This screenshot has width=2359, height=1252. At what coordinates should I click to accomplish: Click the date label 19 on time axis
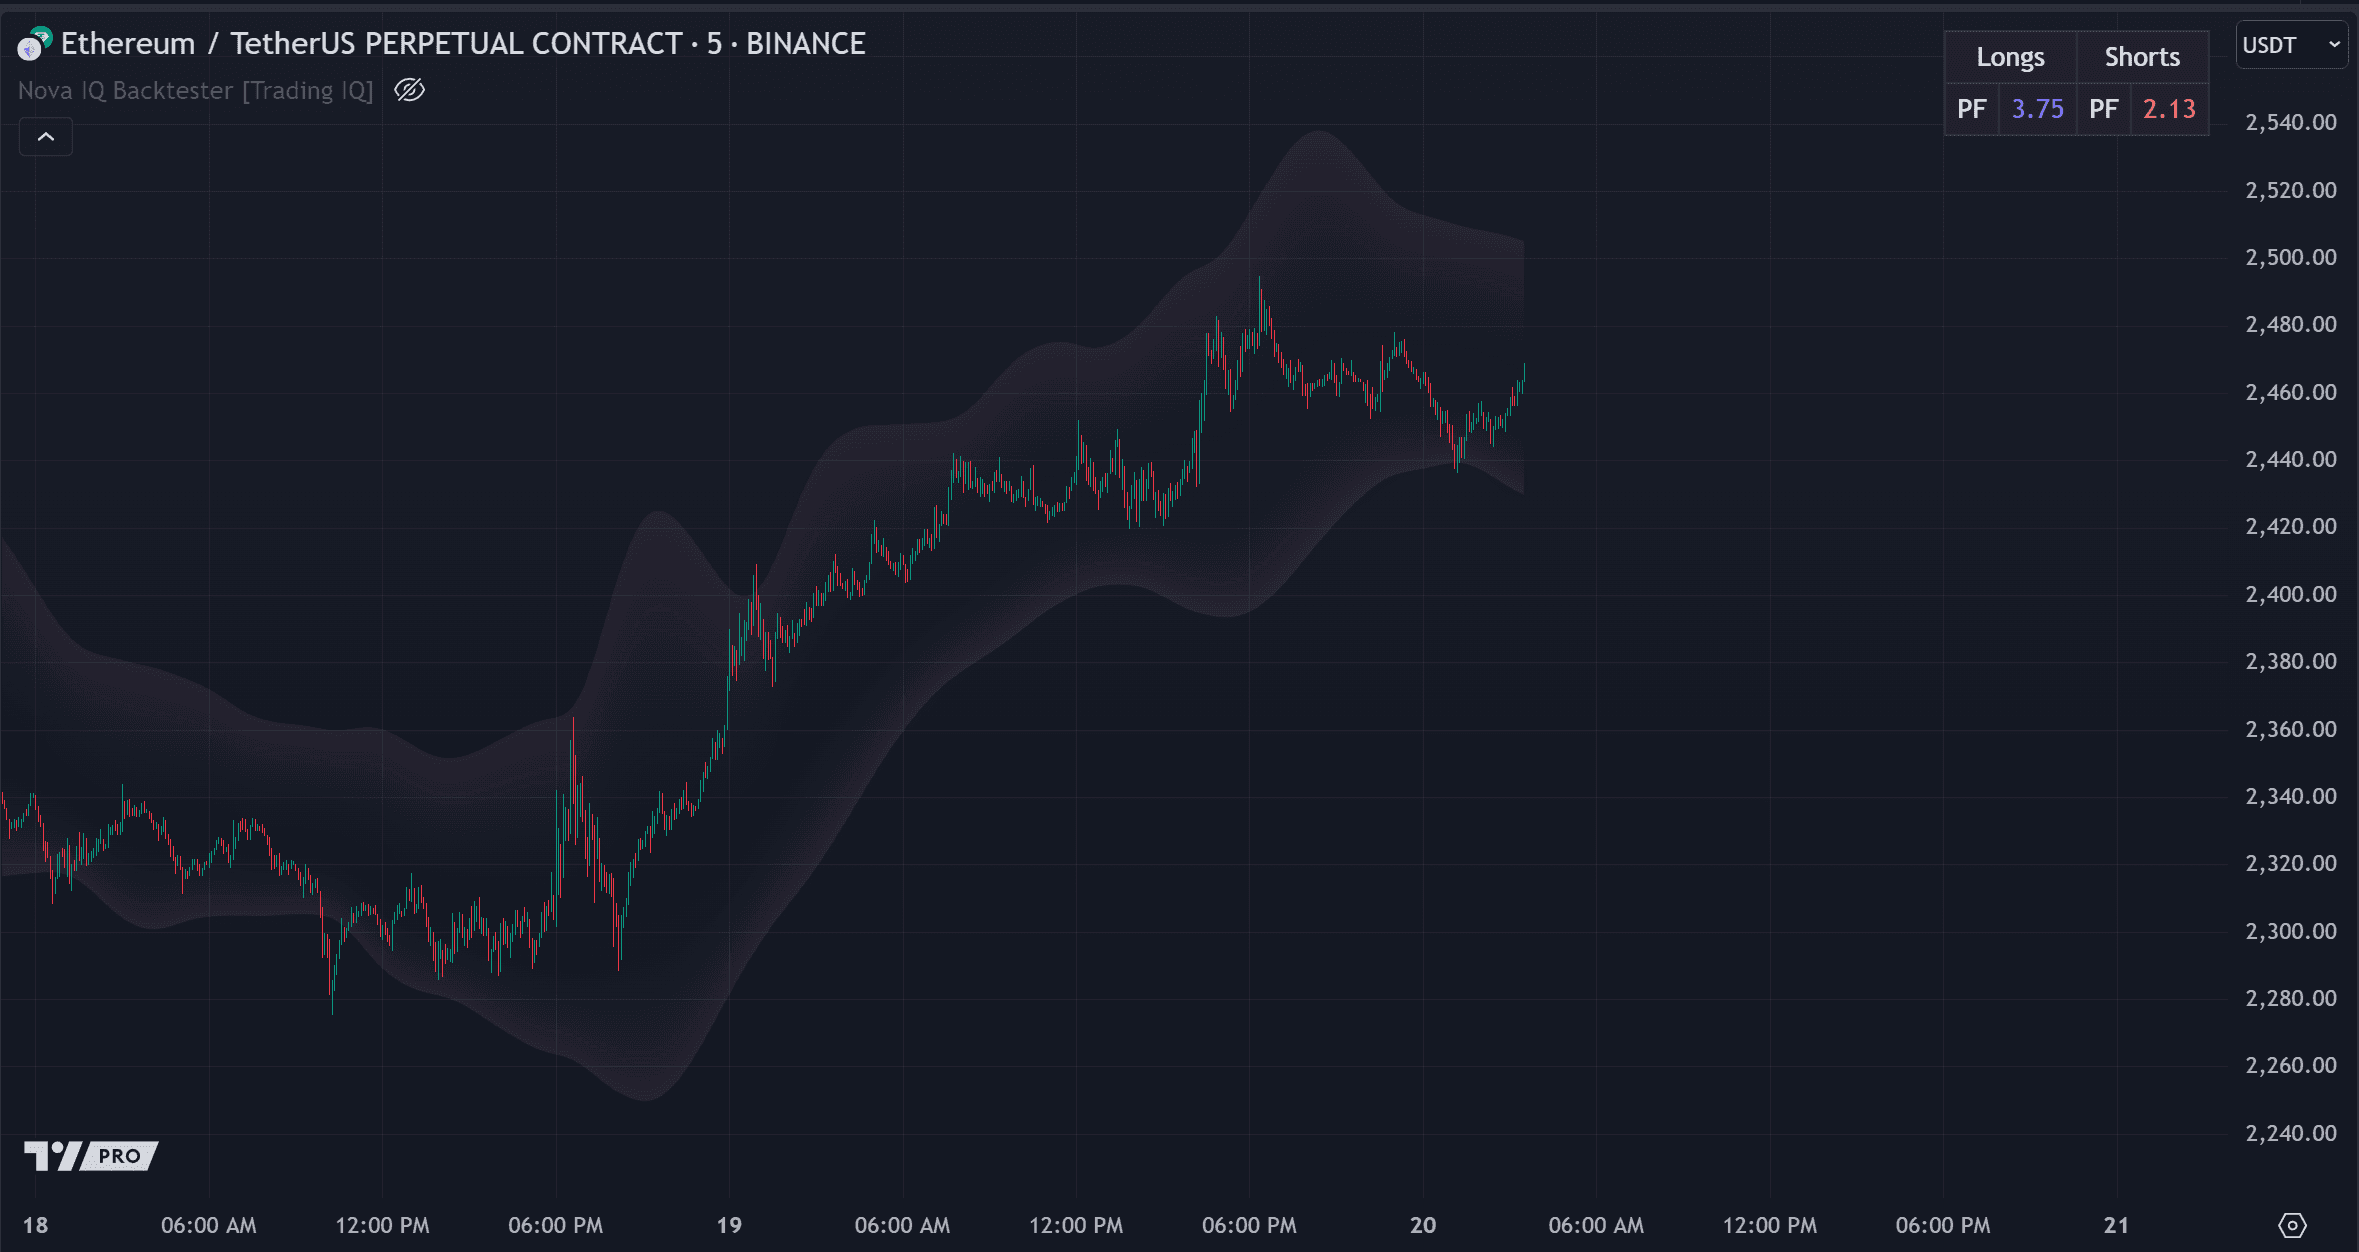[x=729, y=1225]
